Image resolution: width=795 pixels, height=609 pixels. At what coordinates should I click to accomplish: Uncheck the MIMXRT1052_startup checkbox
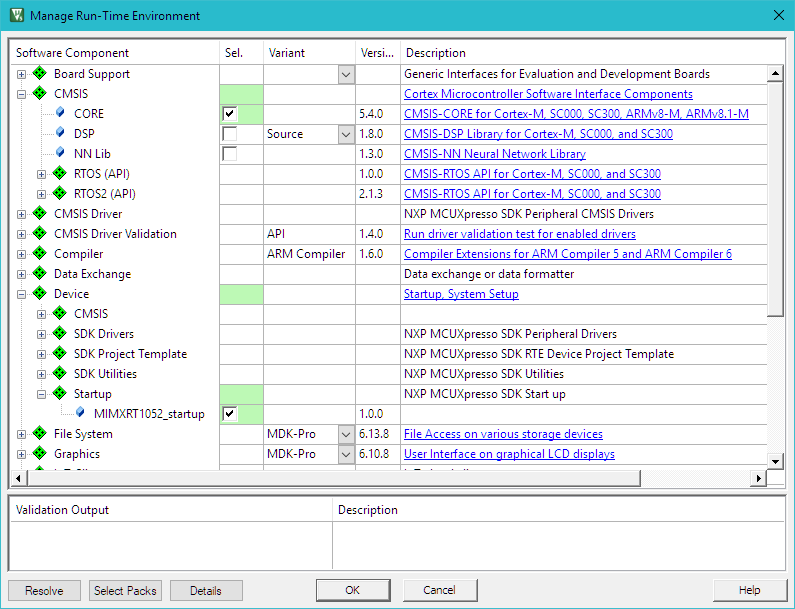[230, 414]
